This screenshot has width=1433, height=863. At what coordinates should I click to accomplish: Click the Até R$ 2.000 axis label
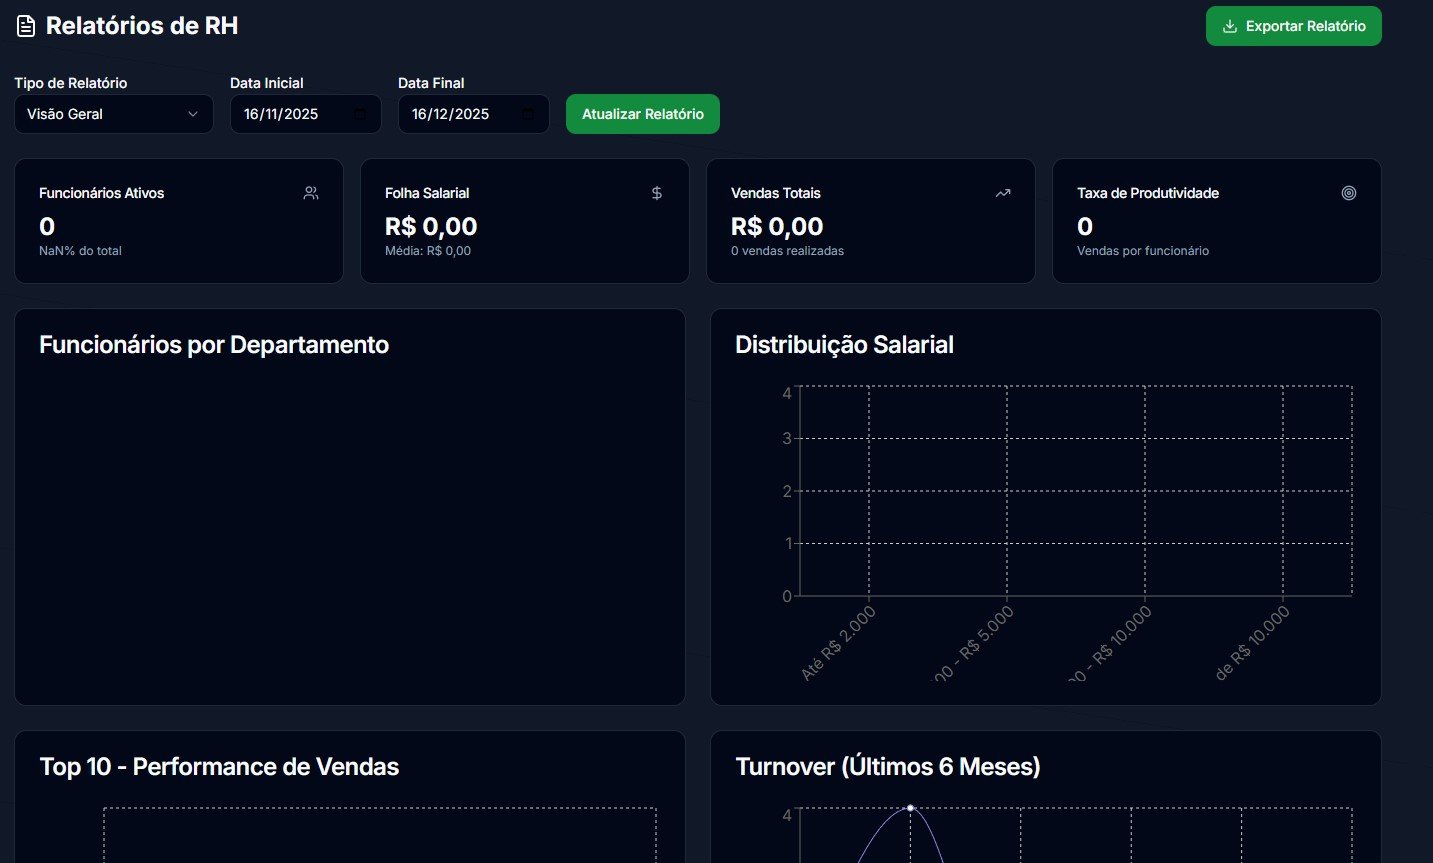click(838, 644)
